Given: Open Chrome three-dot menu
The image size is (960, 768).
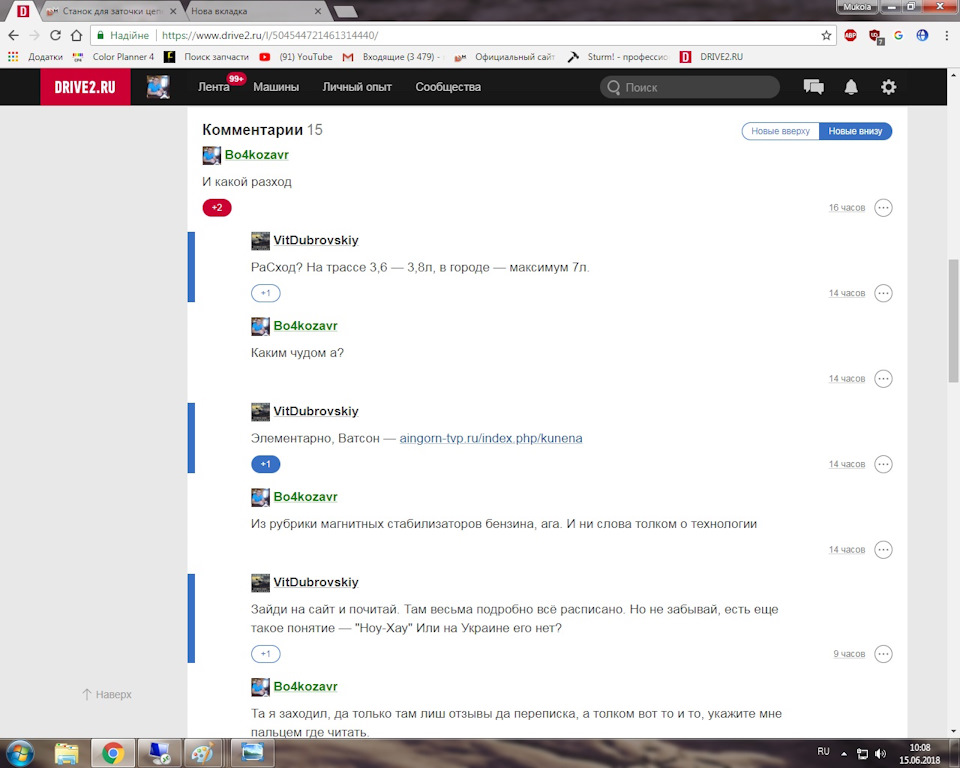Looking at the screenshot, I should 947,36.
